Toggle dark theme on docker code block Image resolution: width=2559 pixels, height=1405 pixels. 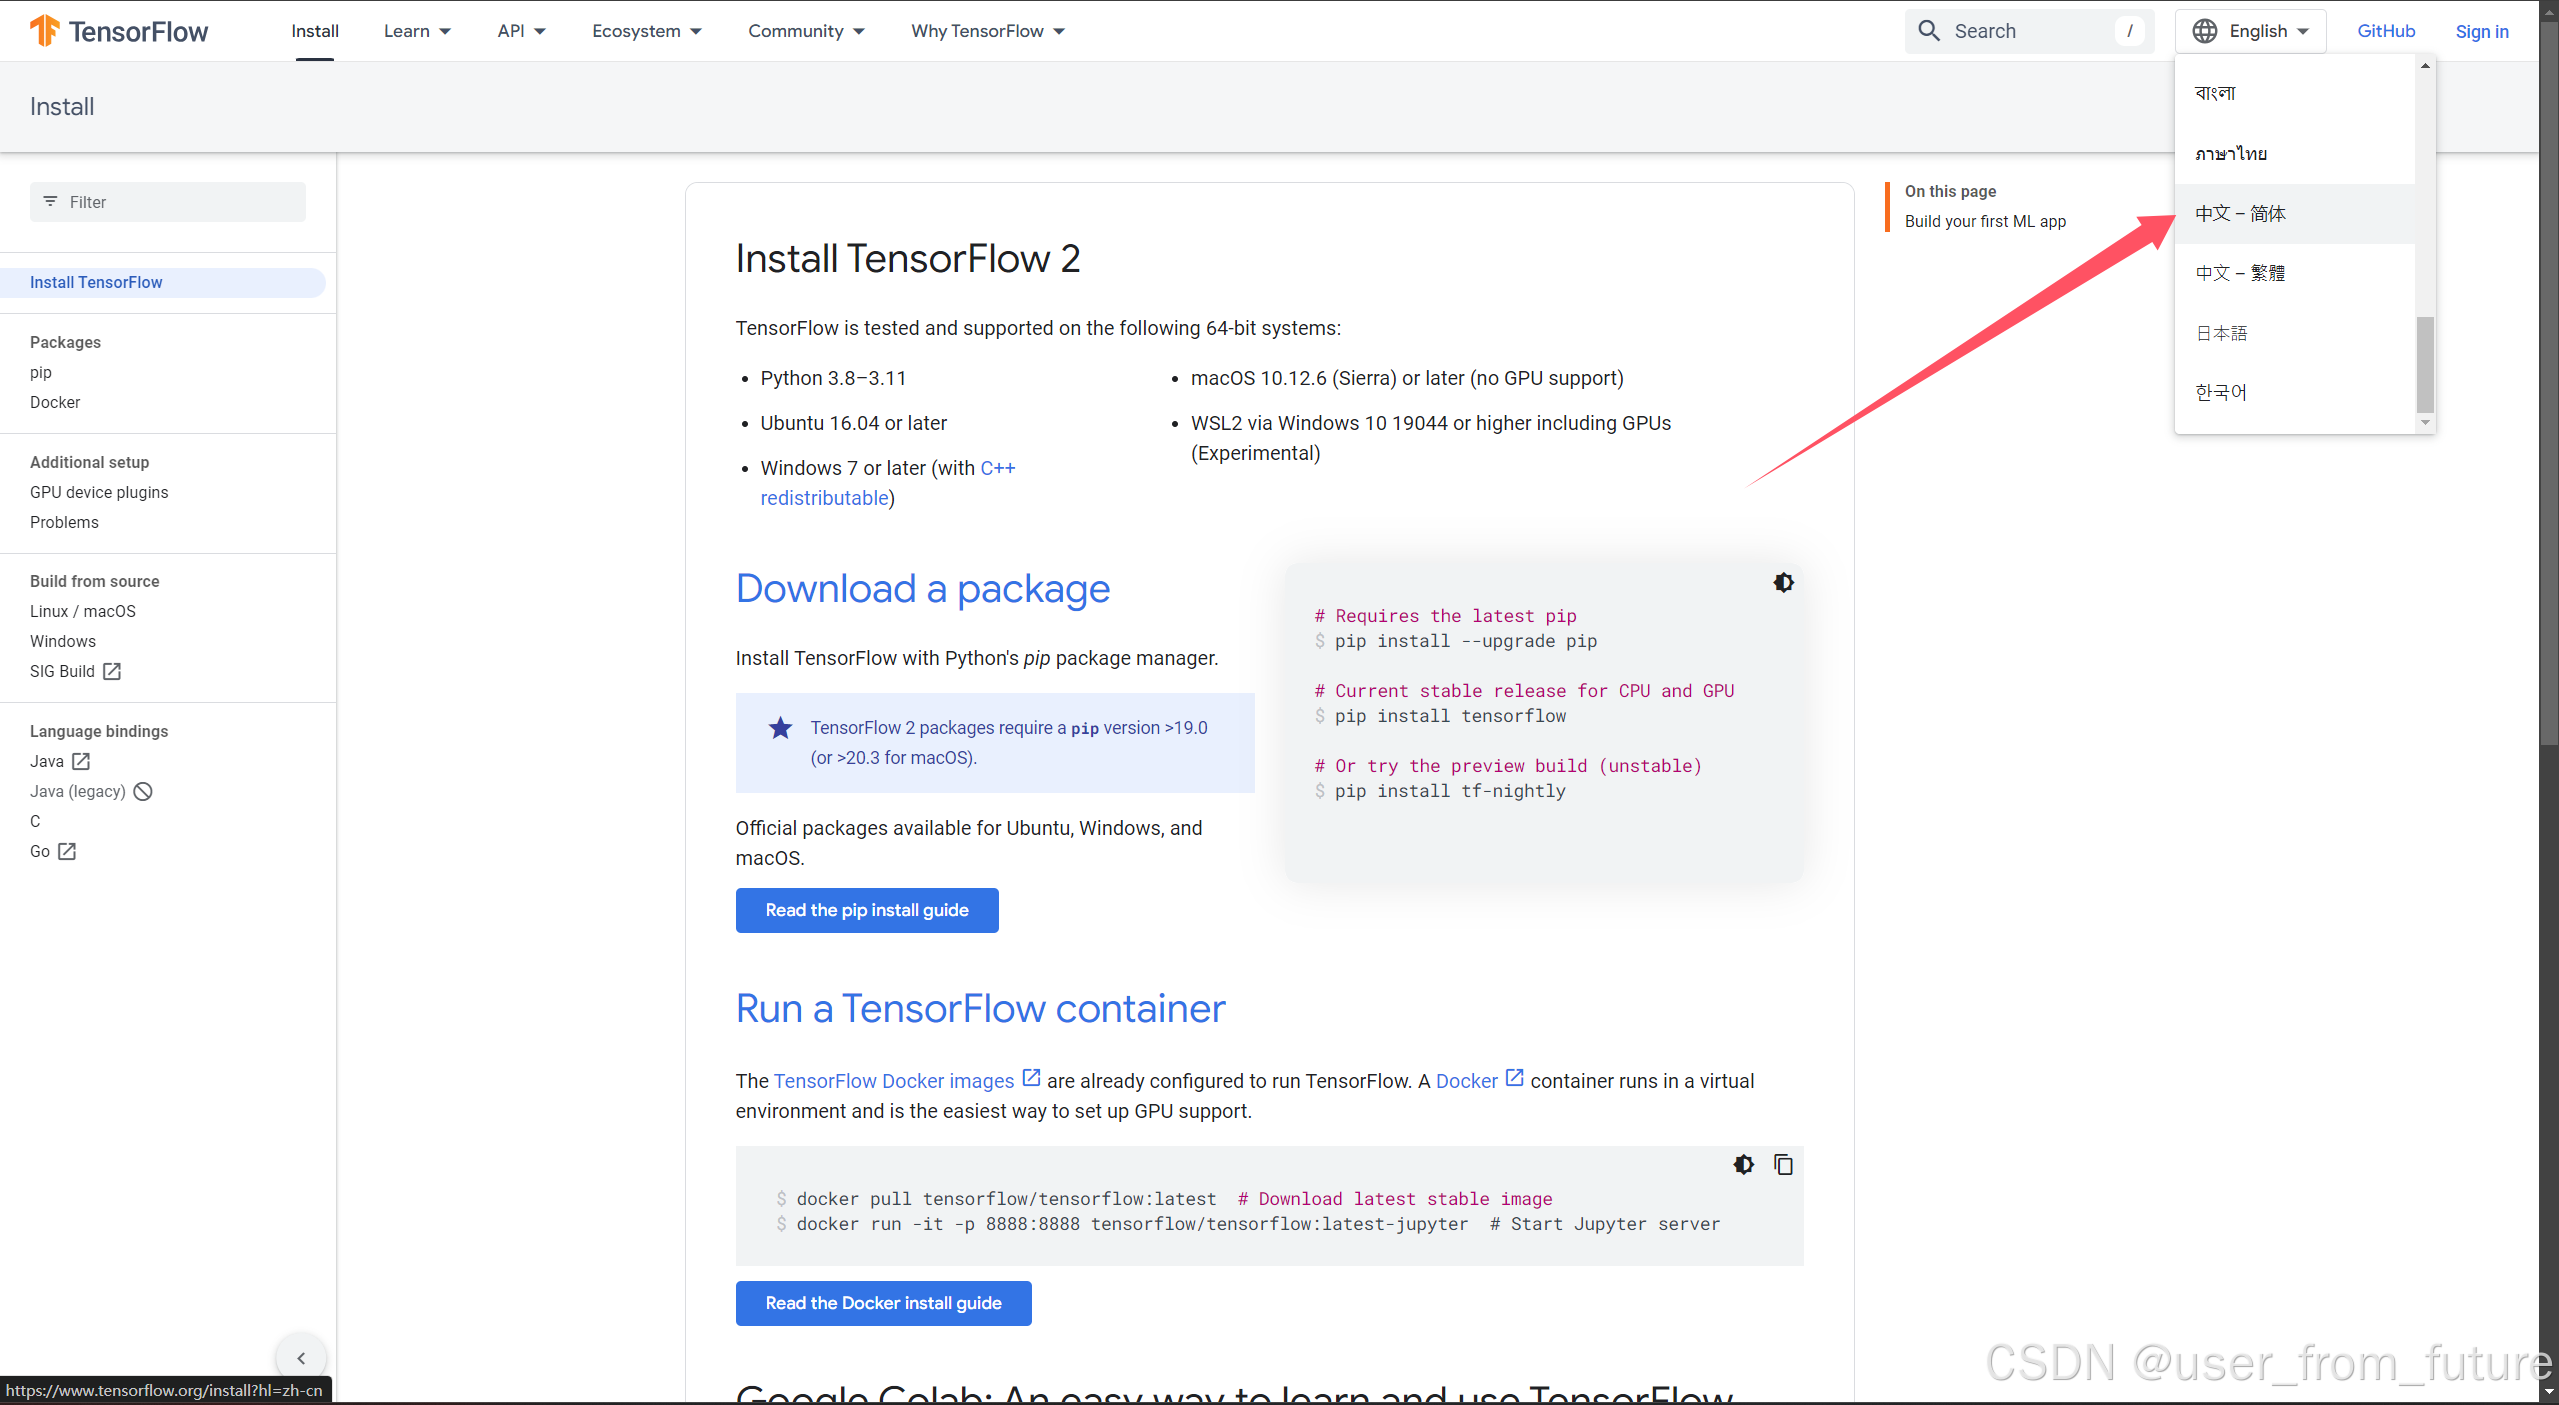(x=1744, y=1164)
